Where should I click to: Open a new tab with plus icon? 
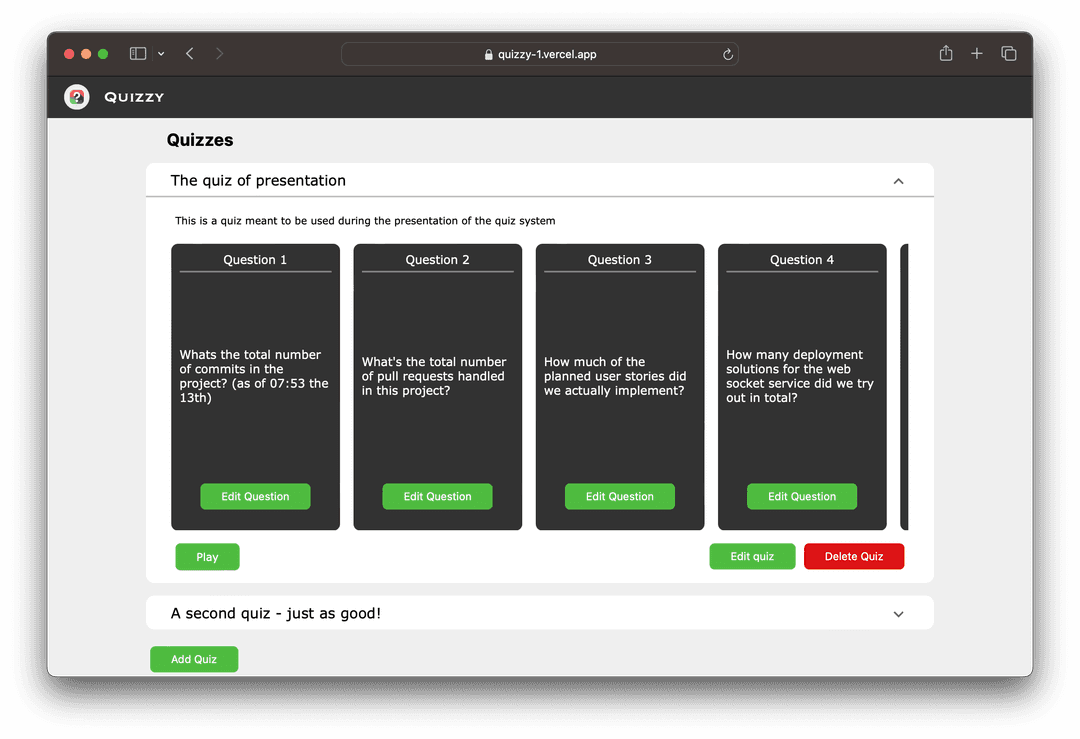(977, 54)
